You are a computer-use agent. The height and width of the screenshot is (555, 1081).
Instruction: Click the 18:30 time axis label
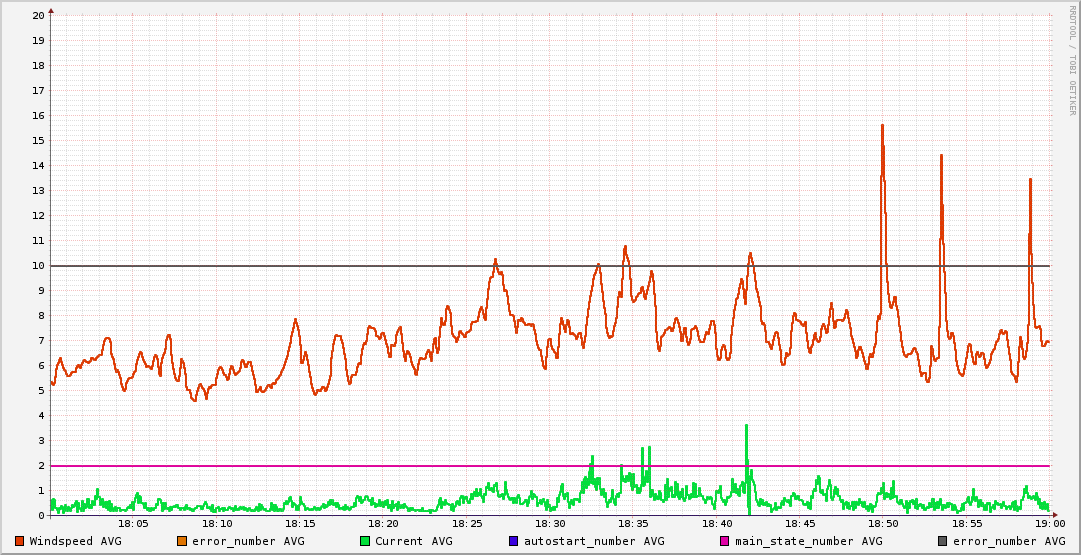[x=550, y=523]
